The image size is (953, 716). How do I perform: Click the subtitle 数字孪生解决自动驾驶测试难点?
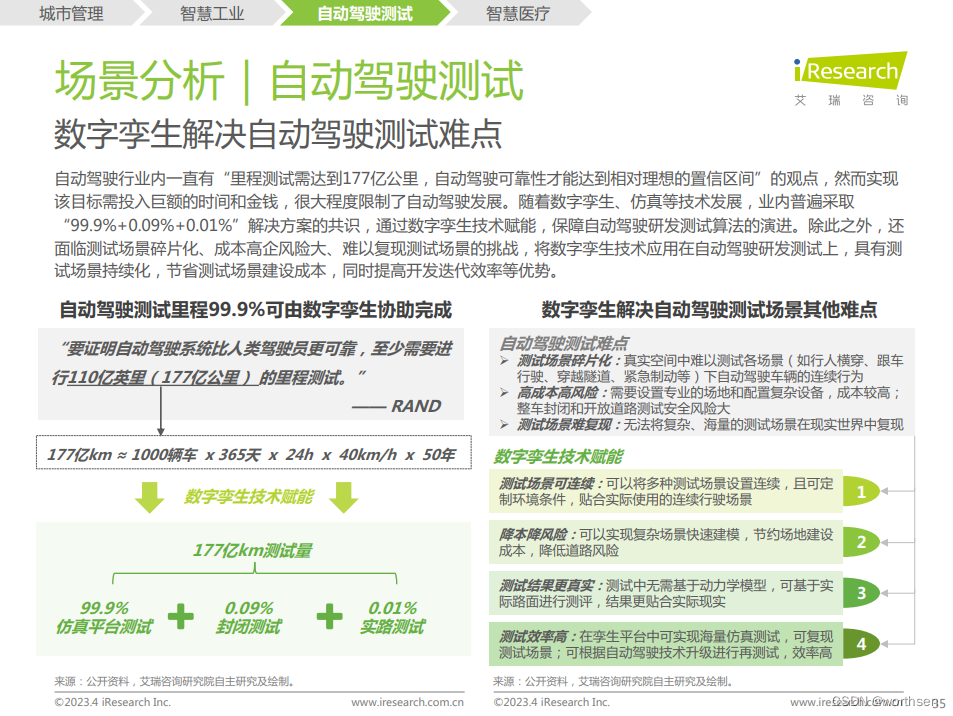(278, 134)
